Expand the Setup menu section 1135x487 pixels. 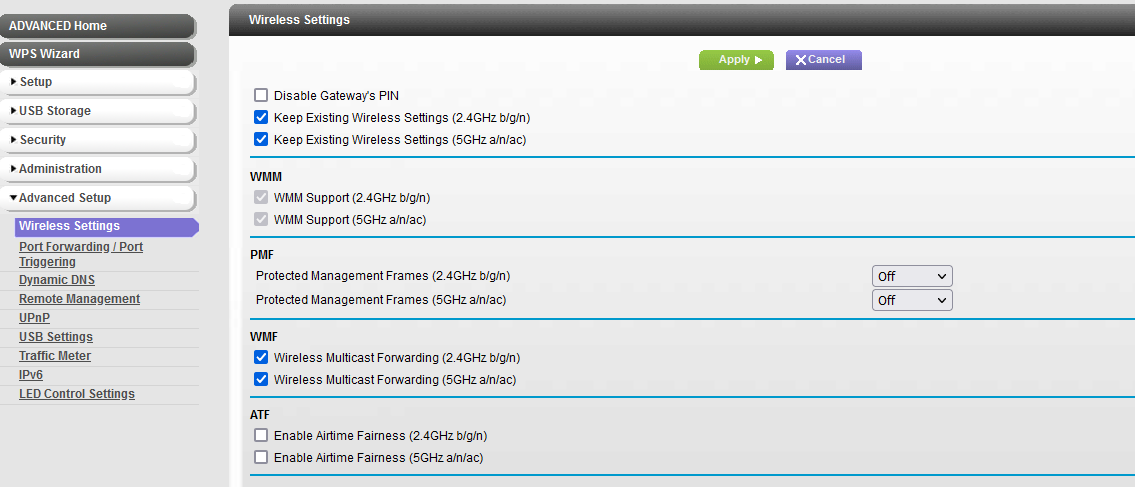pos(98,82)
